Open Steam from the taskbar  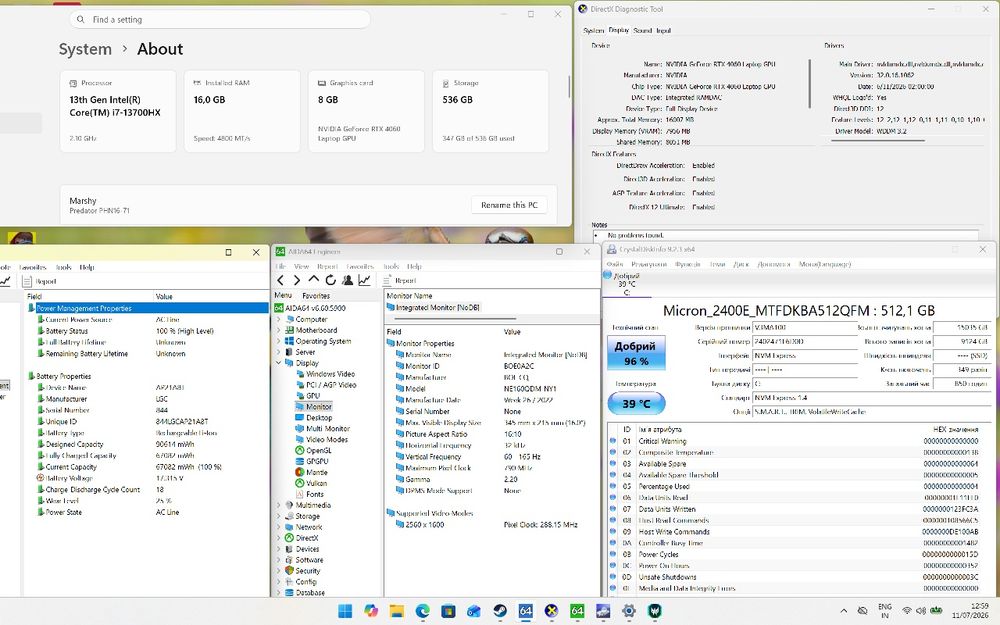point(500,611)
